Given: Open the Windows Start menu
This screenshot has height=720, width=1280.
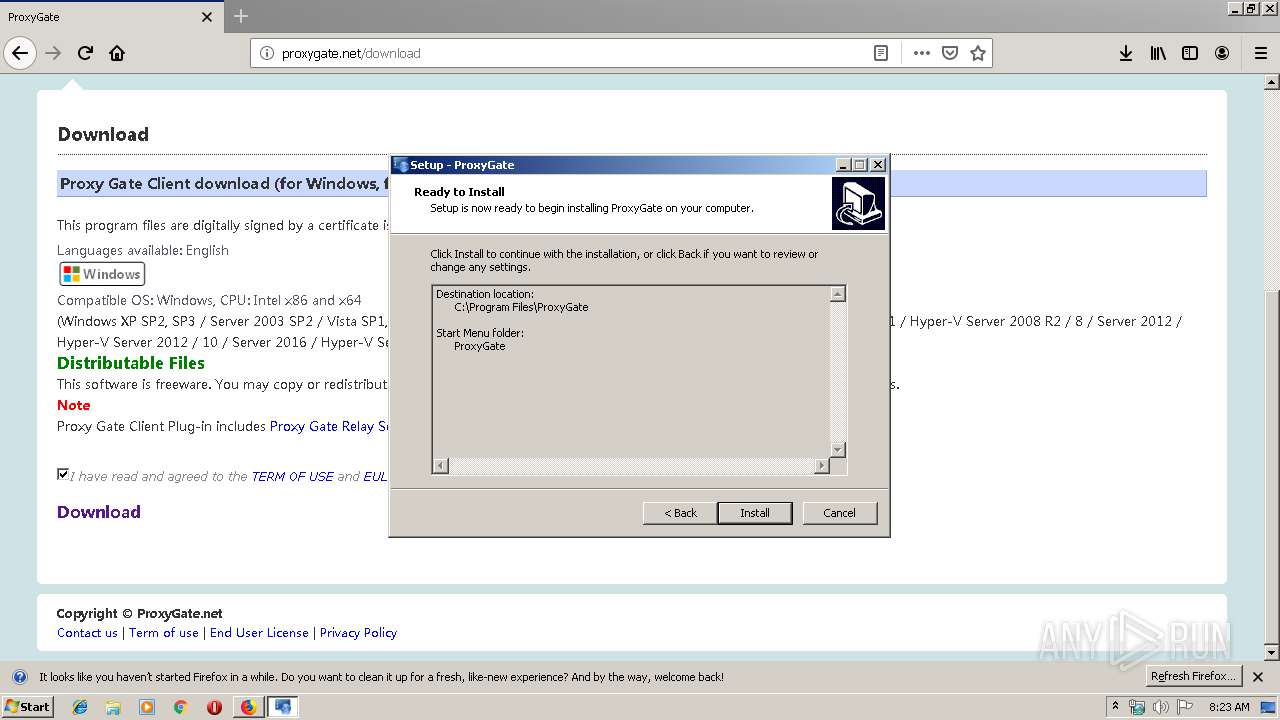Looking at the screenshot, I should (x=28, y=707).
